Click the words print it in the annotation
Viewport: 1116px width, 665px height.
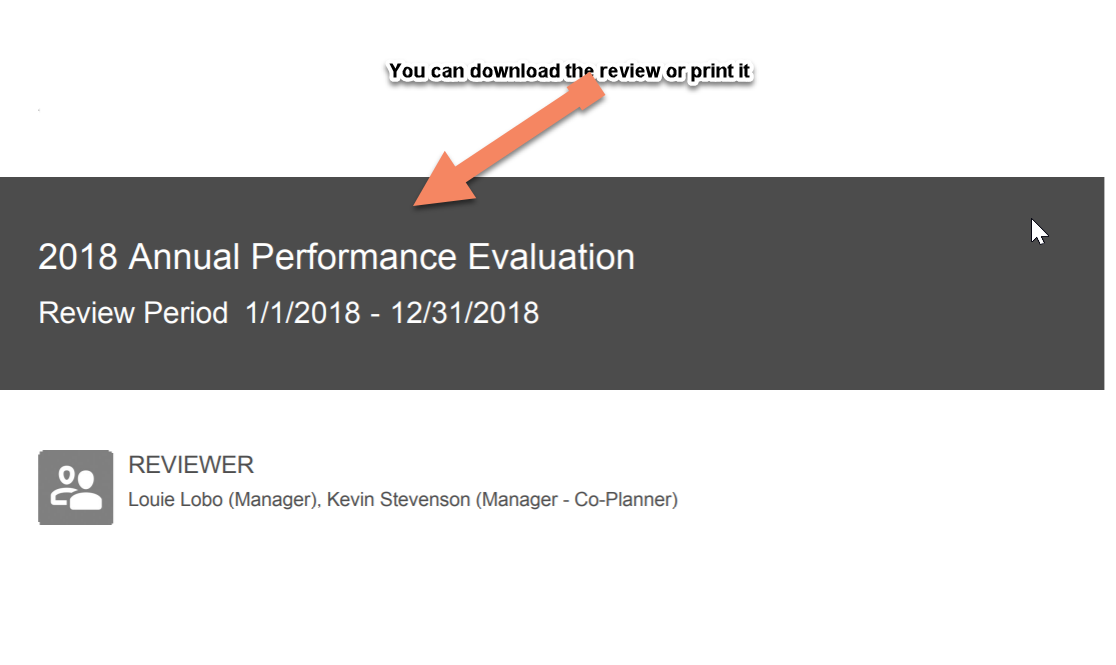point(720,71)
